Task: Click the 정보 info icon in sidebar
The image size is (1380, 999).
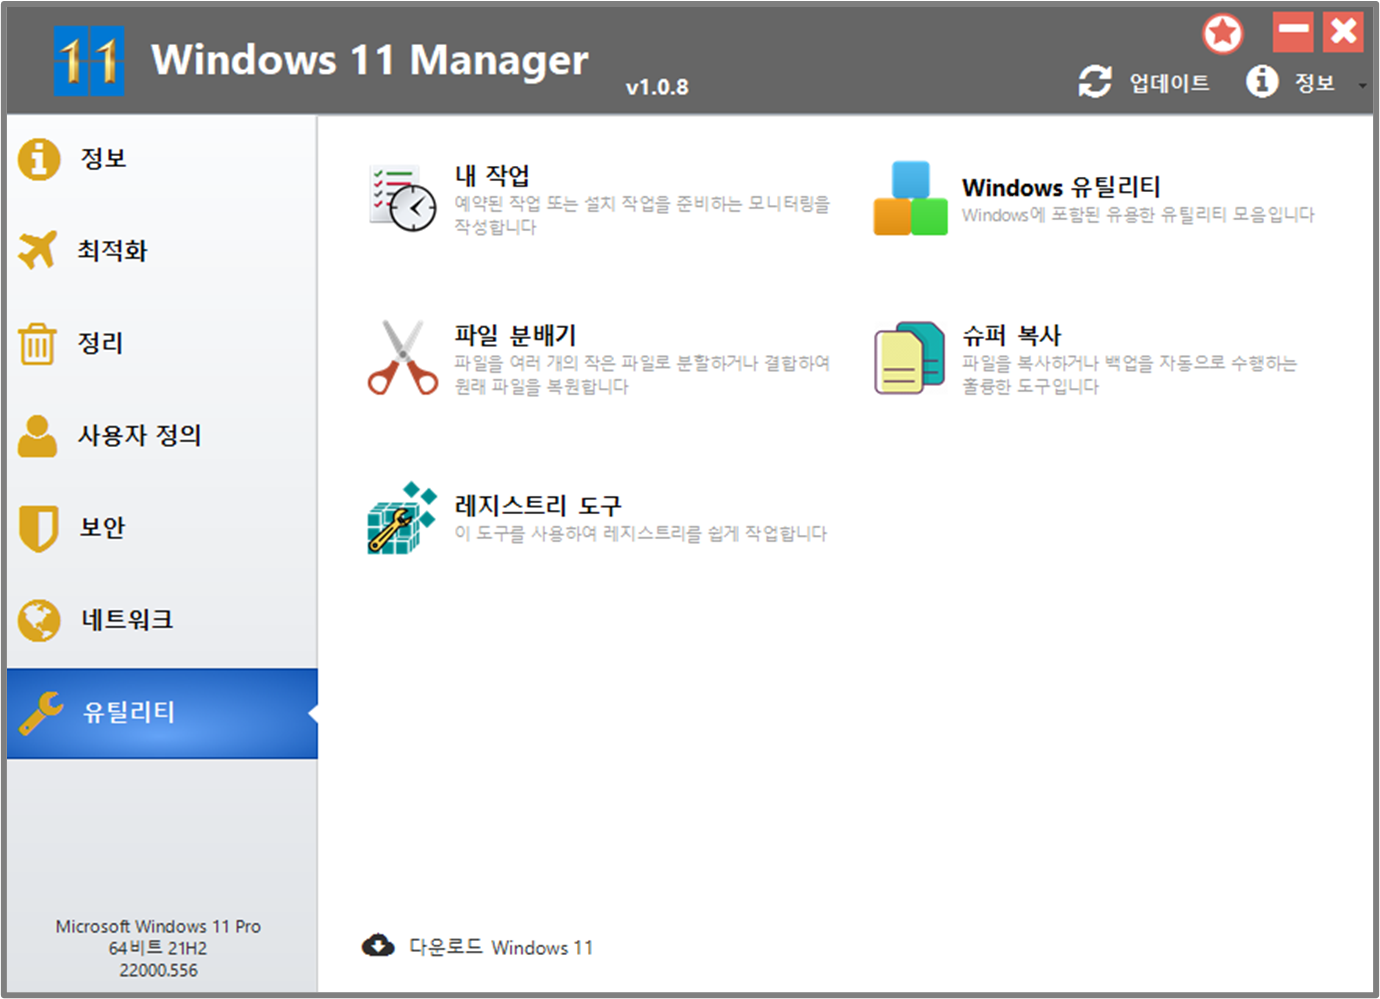Action: (x=39, y=158)
